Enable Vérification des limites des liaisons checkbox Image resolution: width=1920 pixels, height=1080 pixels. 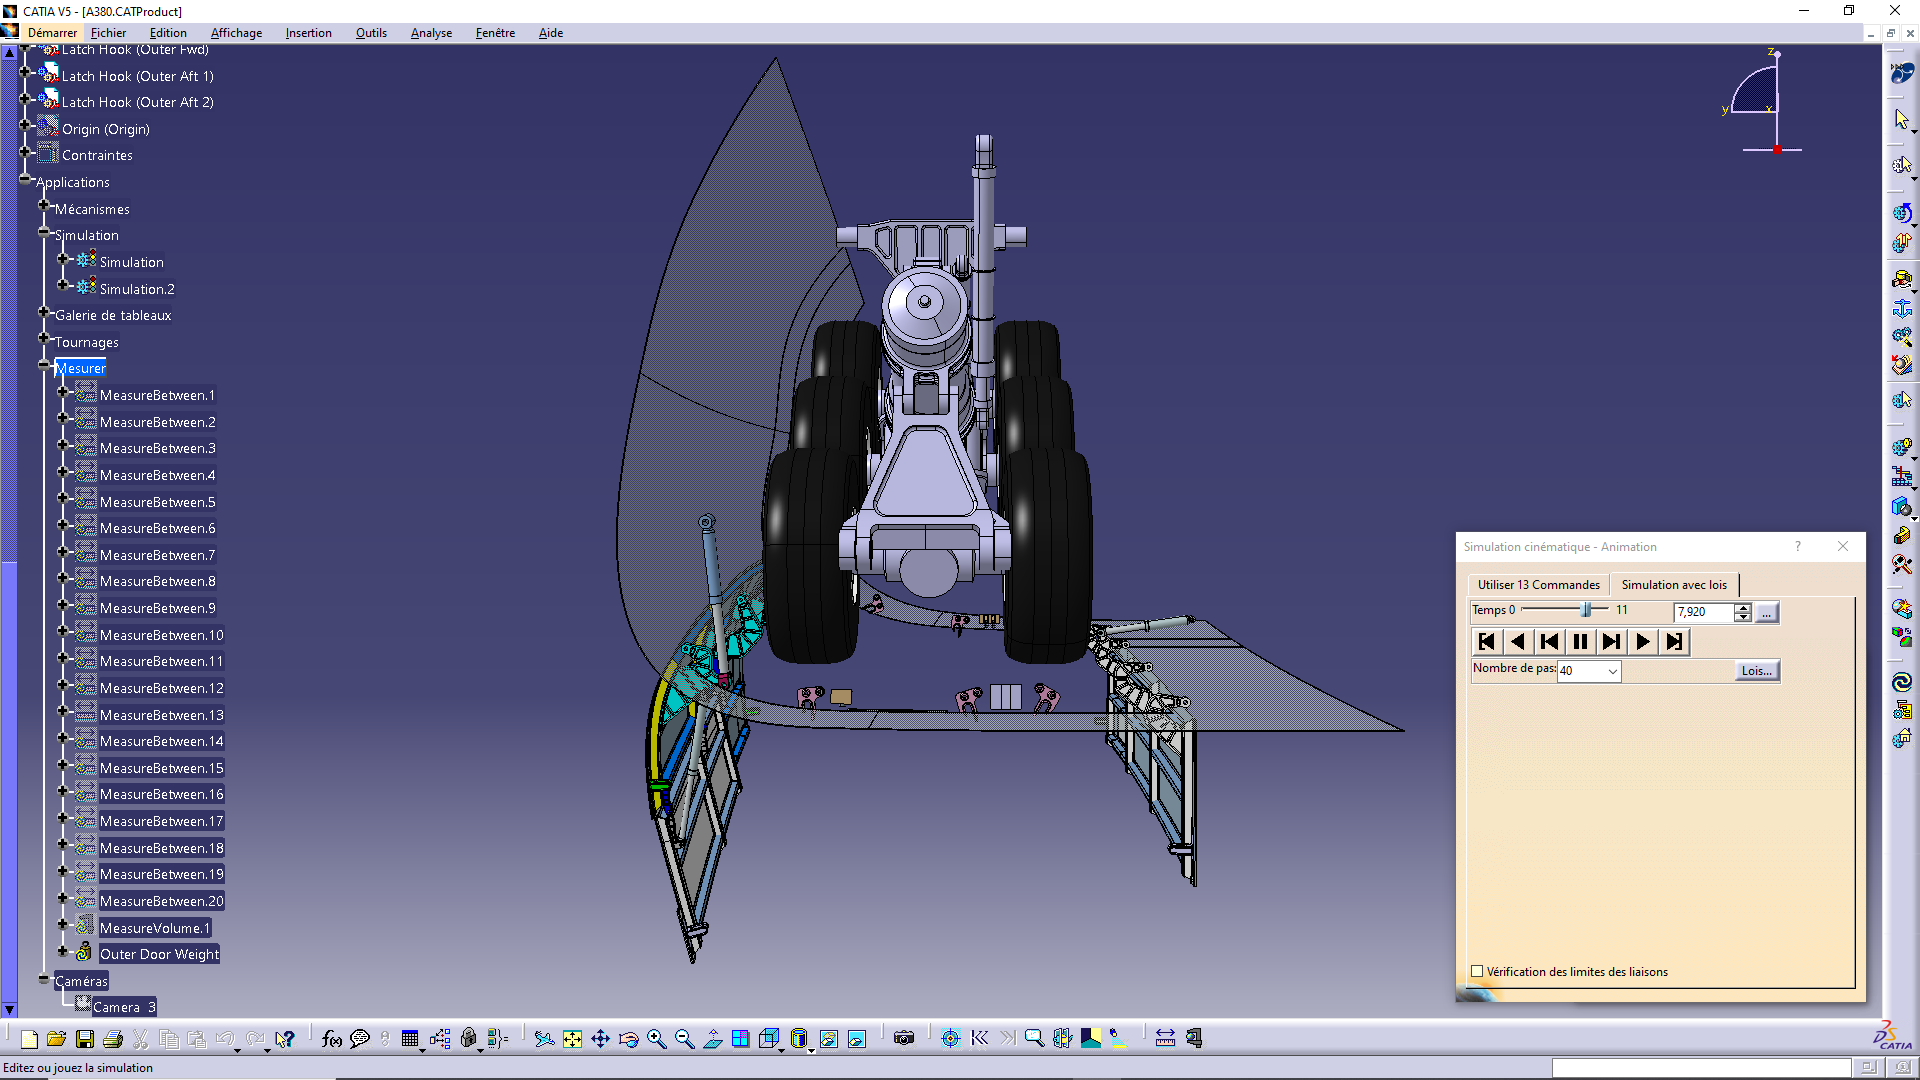tap(1477, 971)
